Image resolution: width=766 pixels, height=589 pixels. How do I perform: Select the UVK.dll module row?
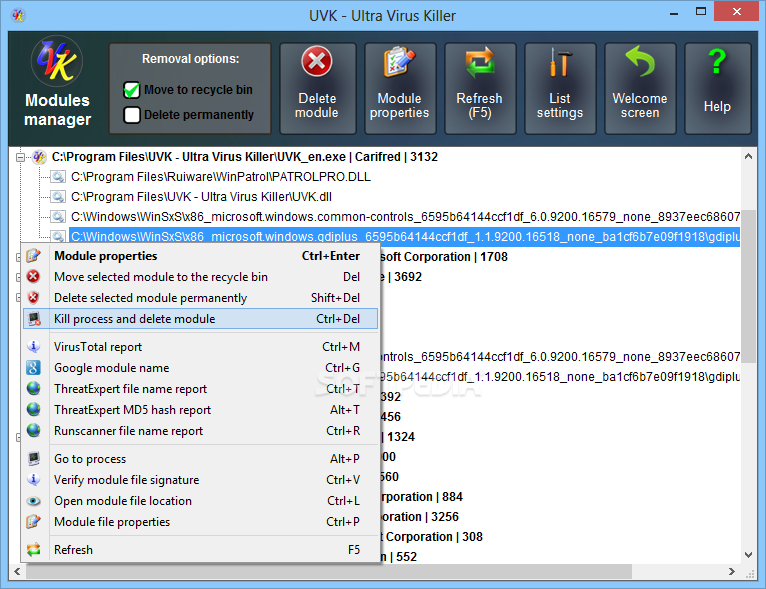click(201, 197)
